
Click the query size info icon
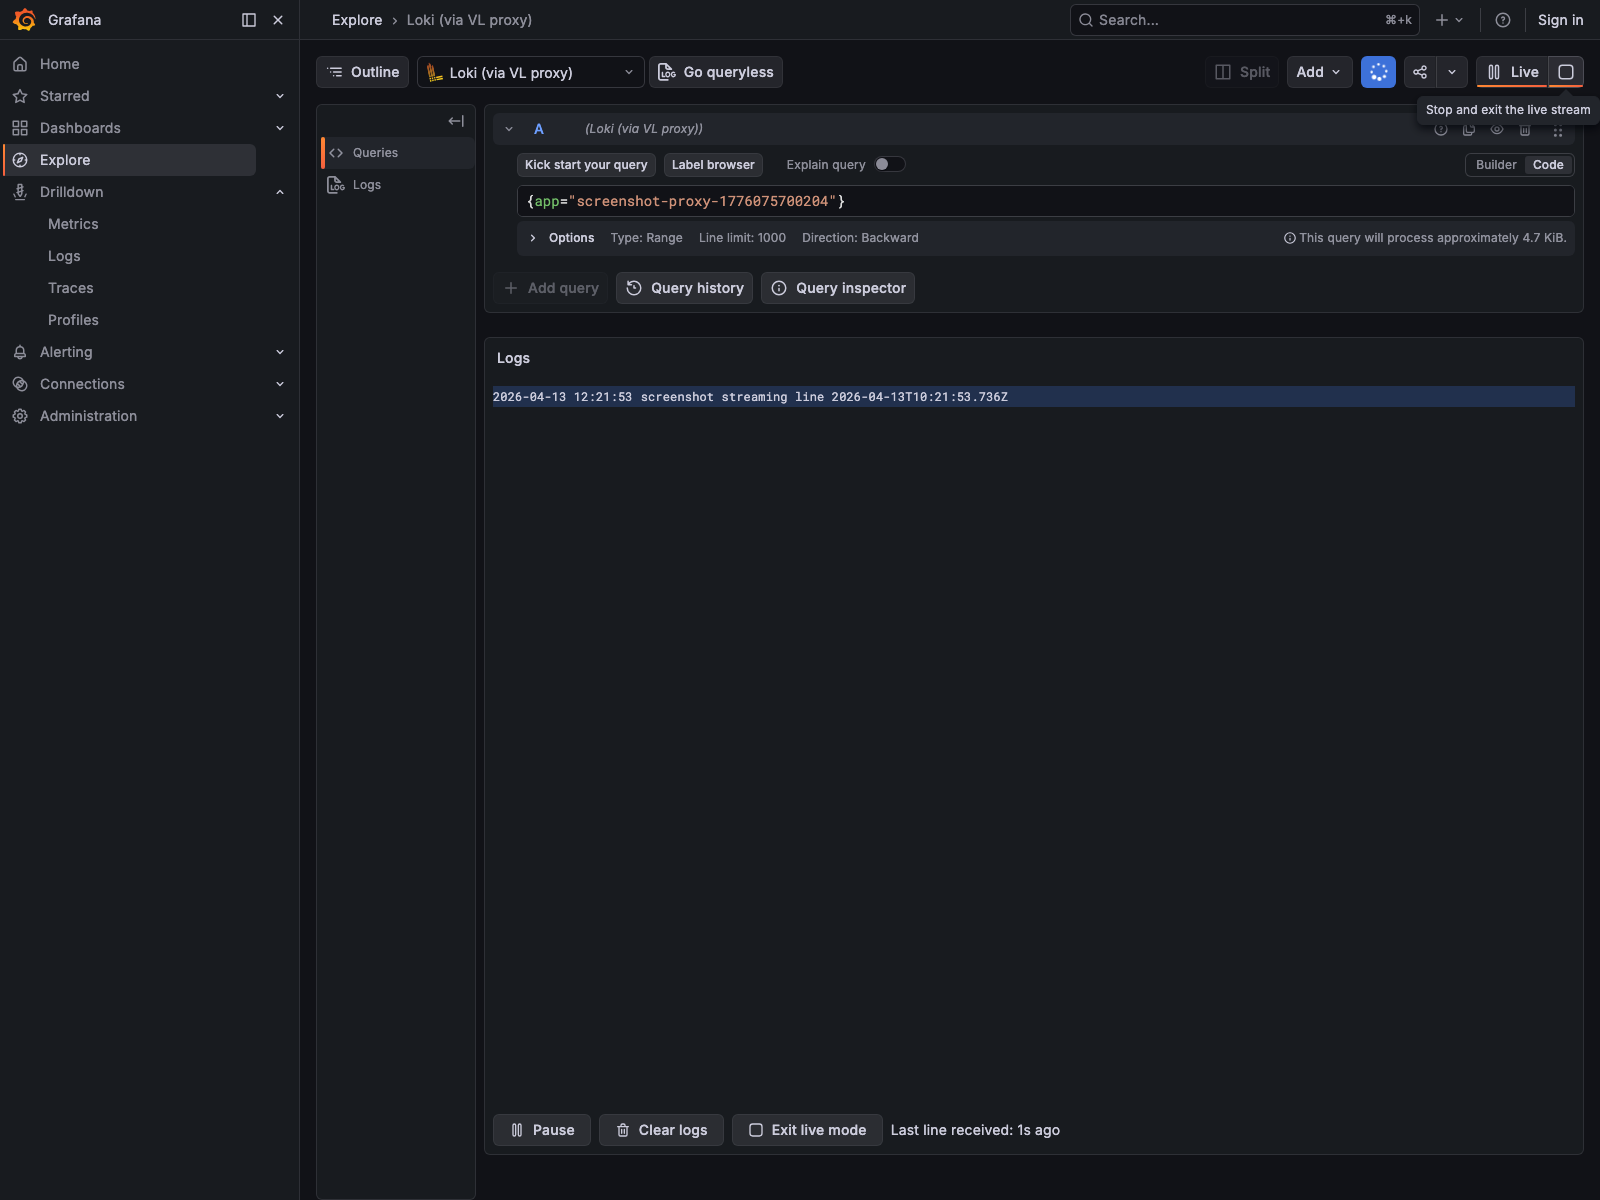pyautogui.click(x=1290, y=238)
